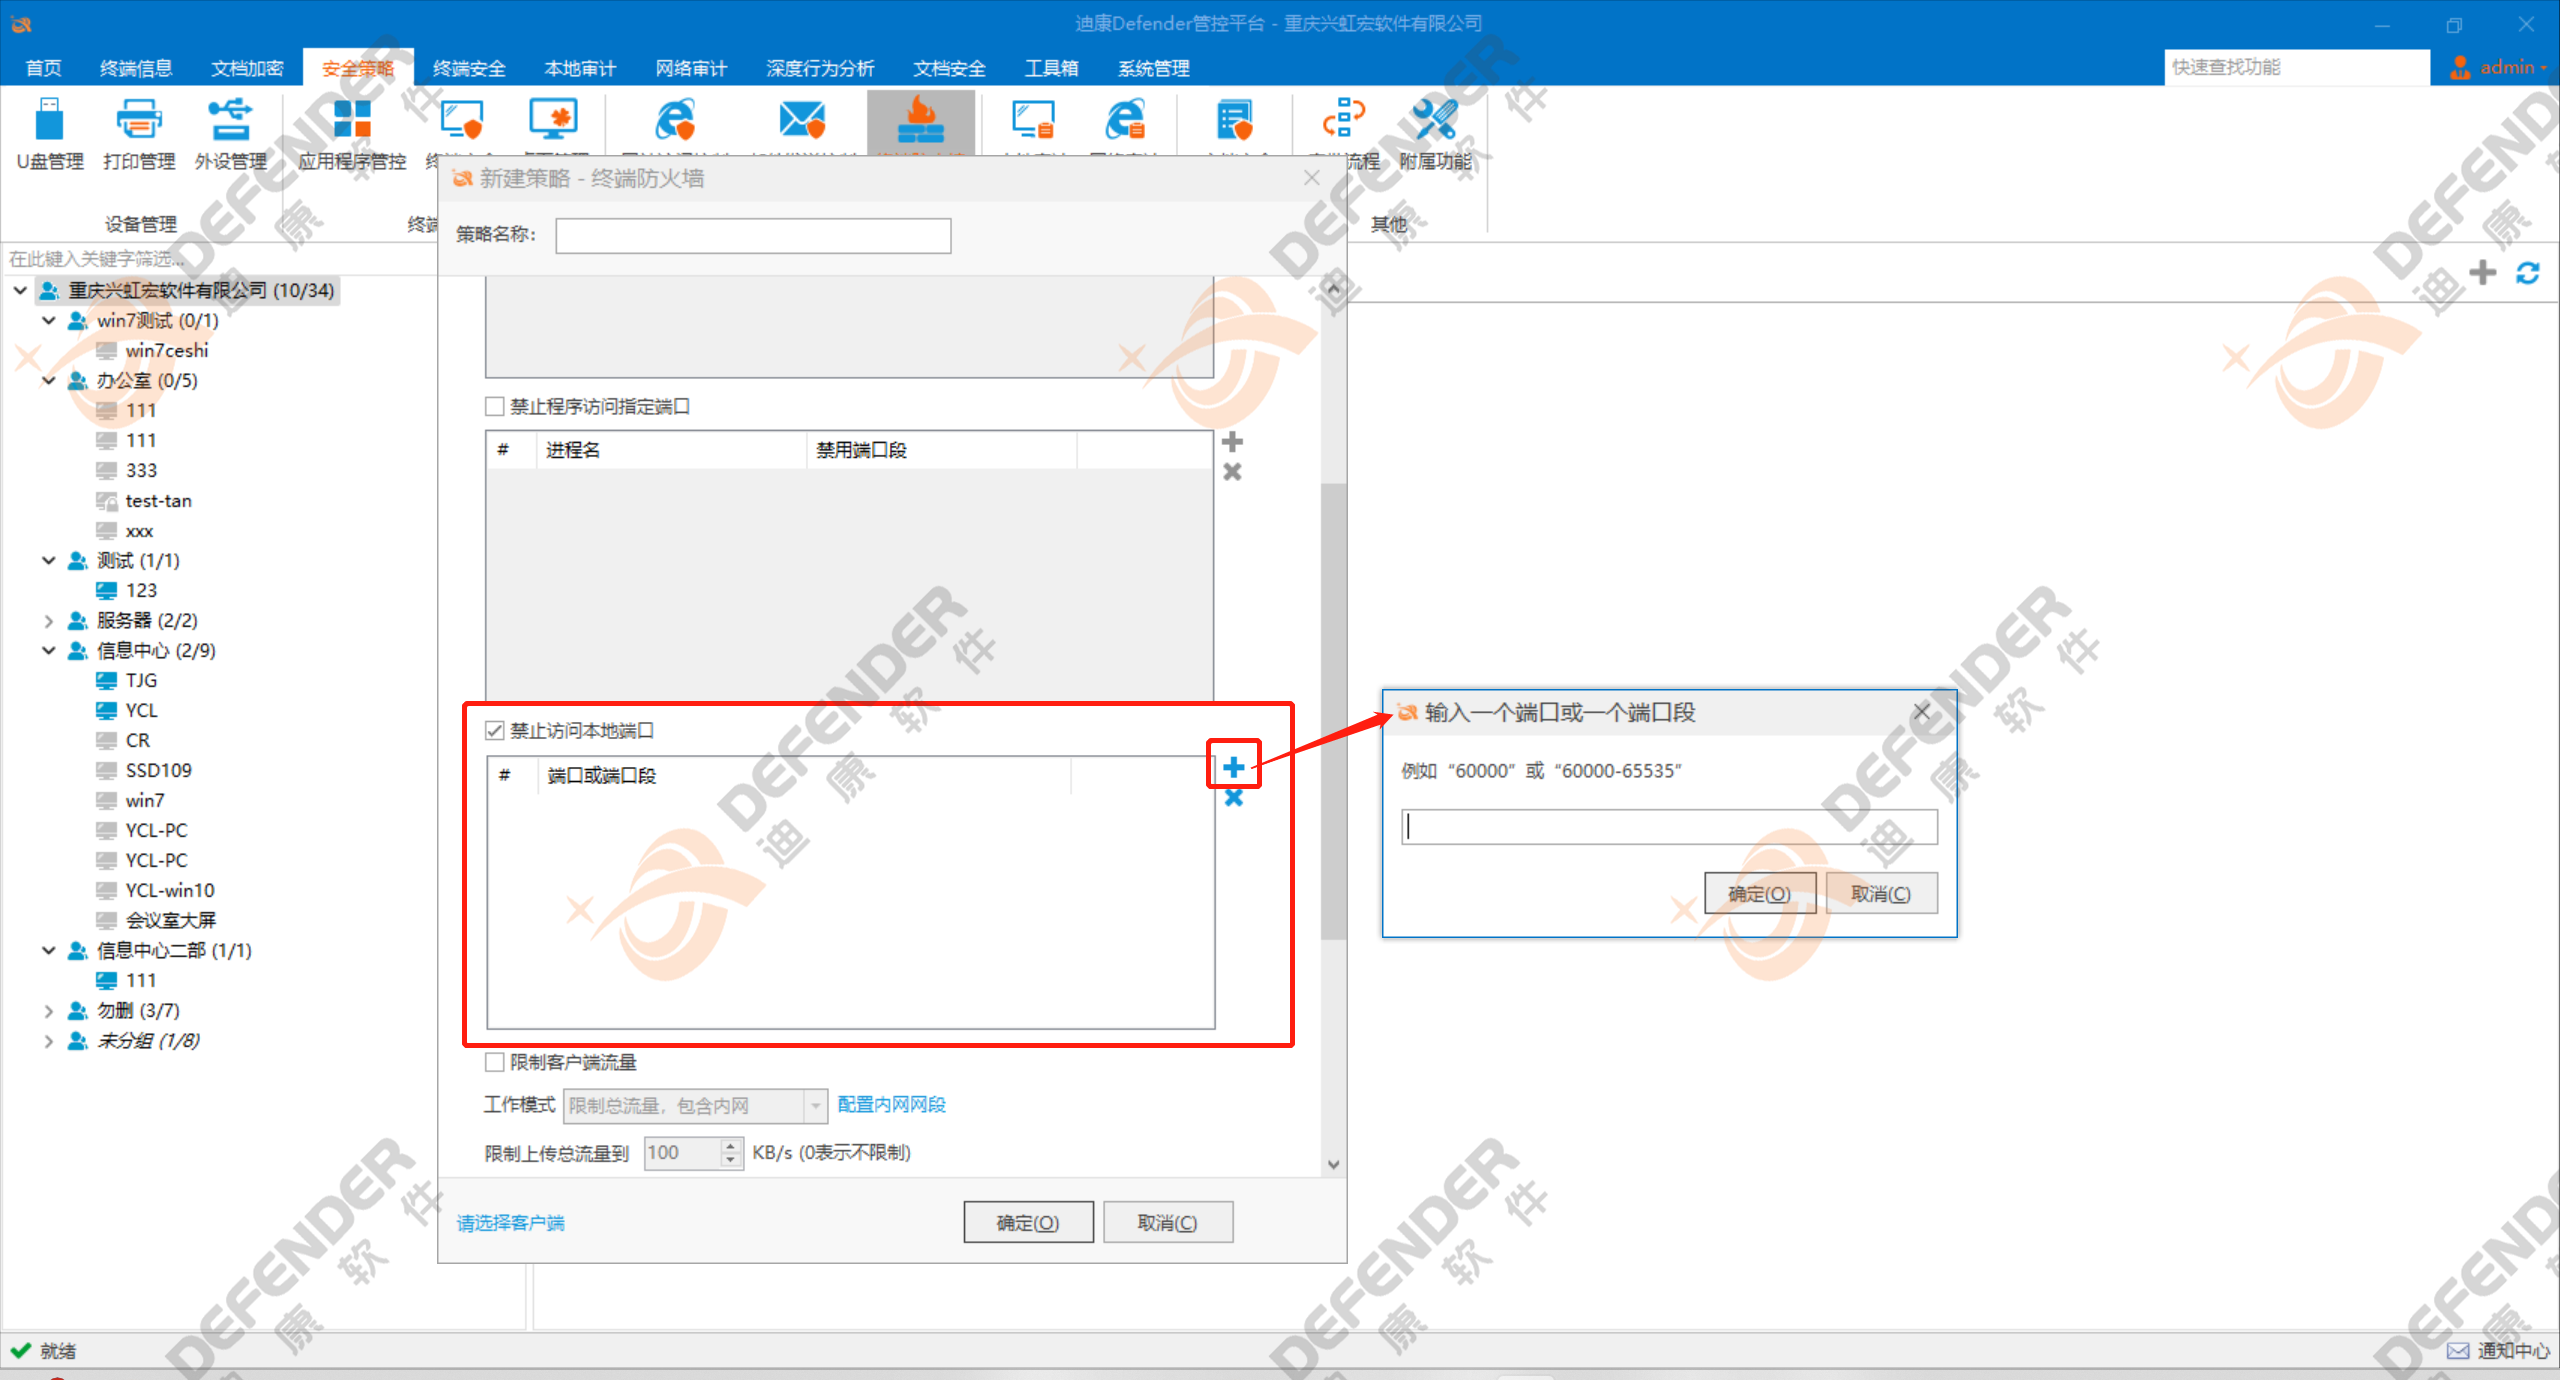This screenshot has width=2560, height=1380.
Task: Click the 请选择客户端 link
Action: pyautogui.click(x=510, y=1222)
